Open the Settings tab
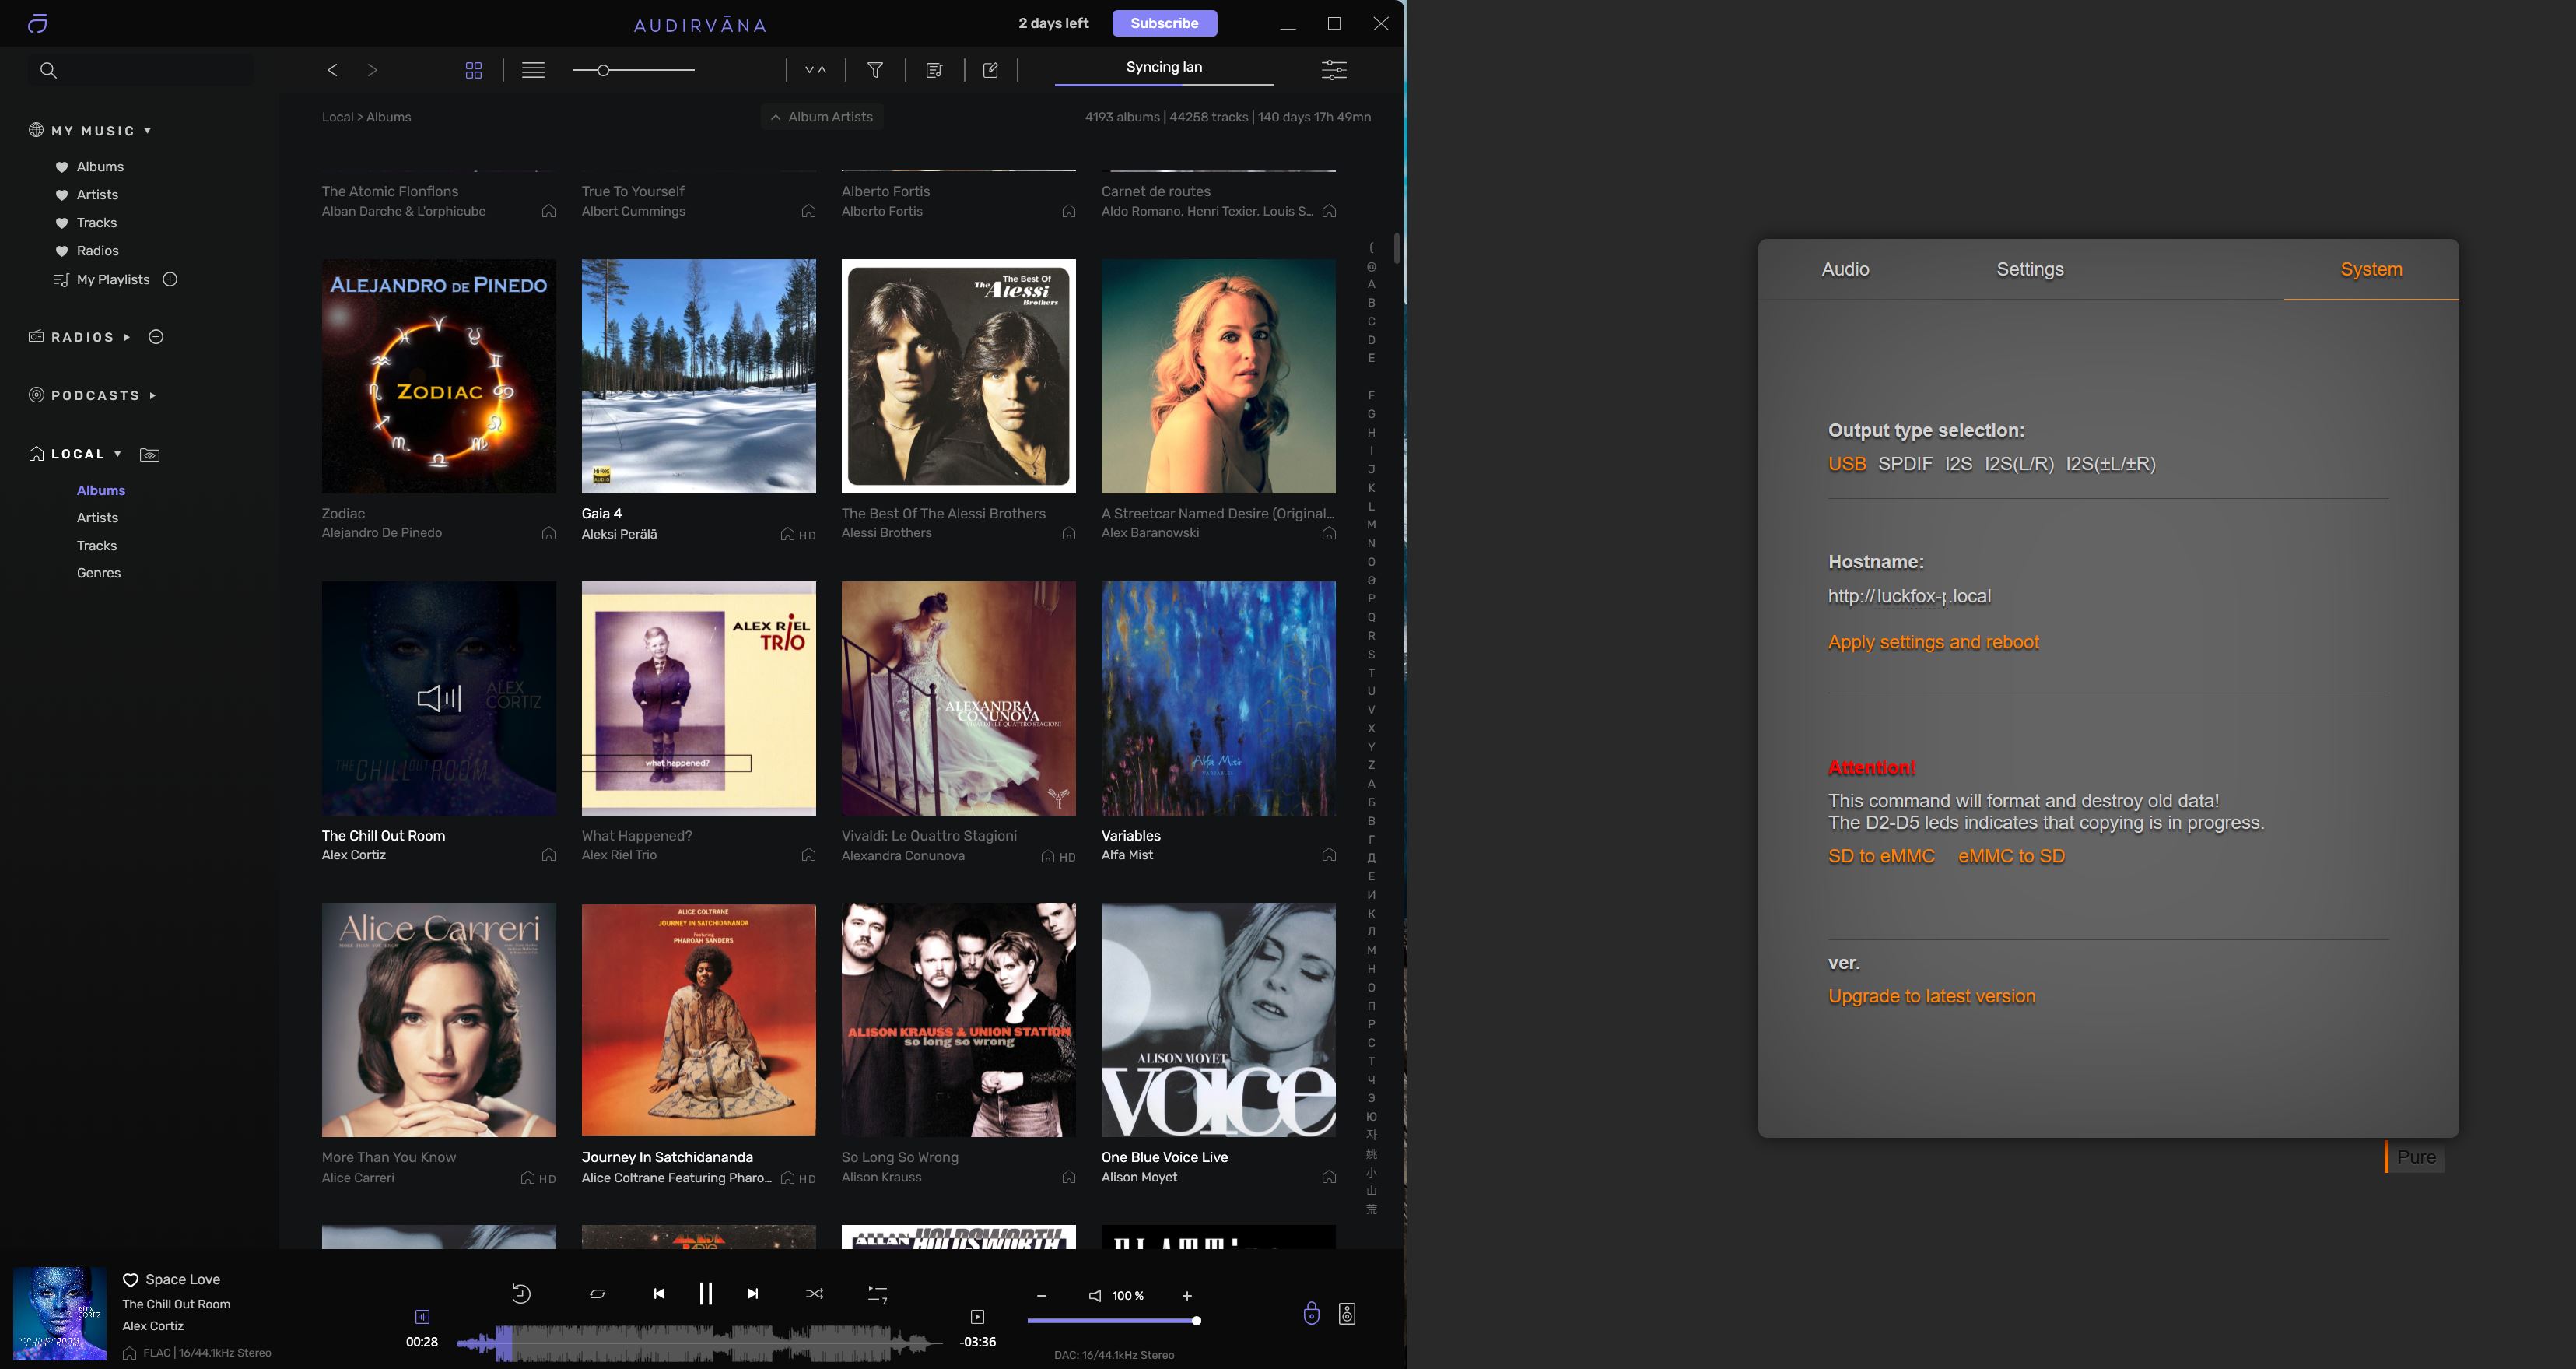This screenshot has height=1369, width=2576. point(2029,269)
